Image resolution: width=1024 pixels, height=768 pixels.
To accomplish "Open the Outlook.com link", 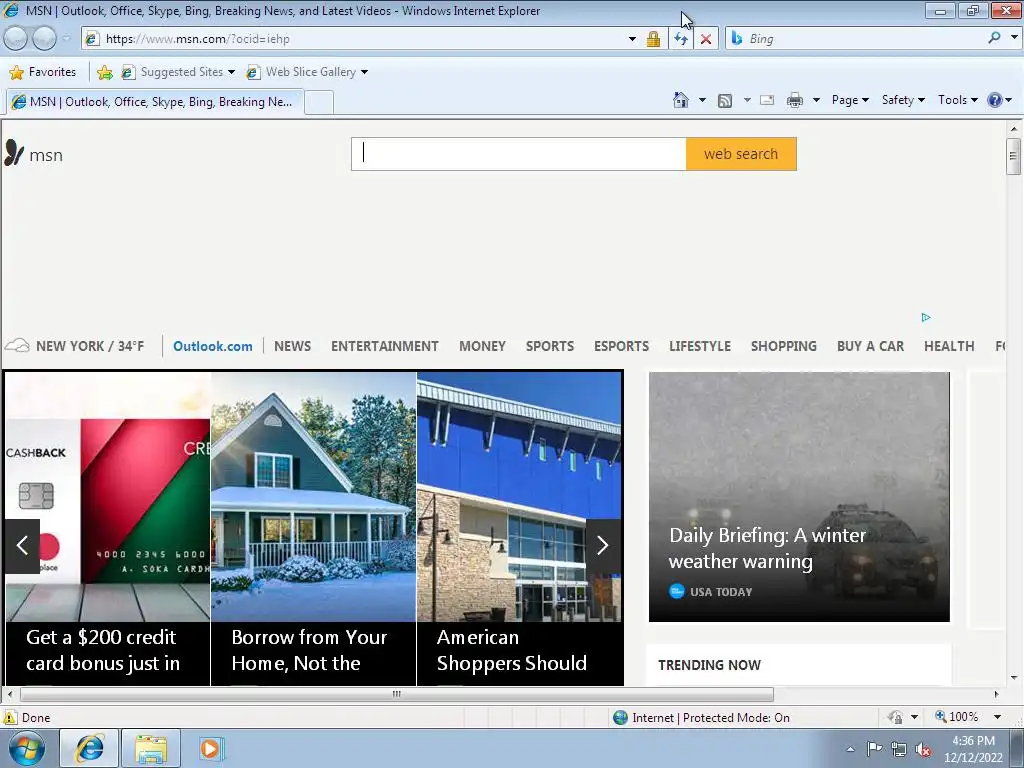I will 212,346.
